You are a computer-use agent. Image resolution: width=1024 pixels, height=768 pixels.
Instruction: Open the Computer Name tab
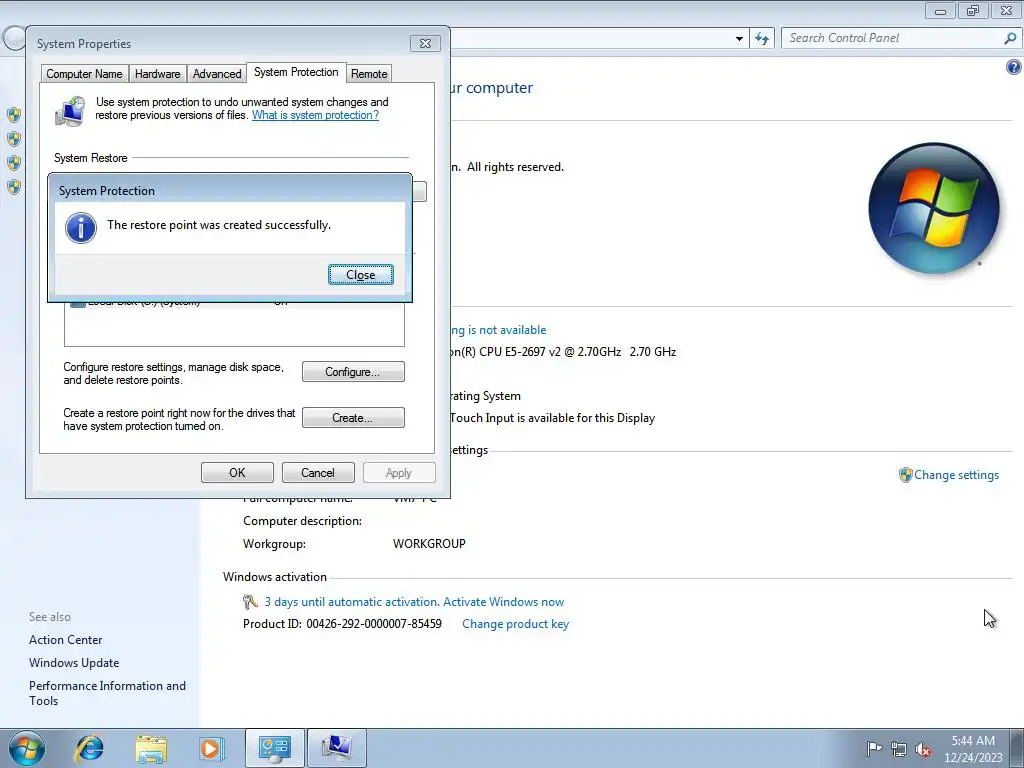point(84,74)
